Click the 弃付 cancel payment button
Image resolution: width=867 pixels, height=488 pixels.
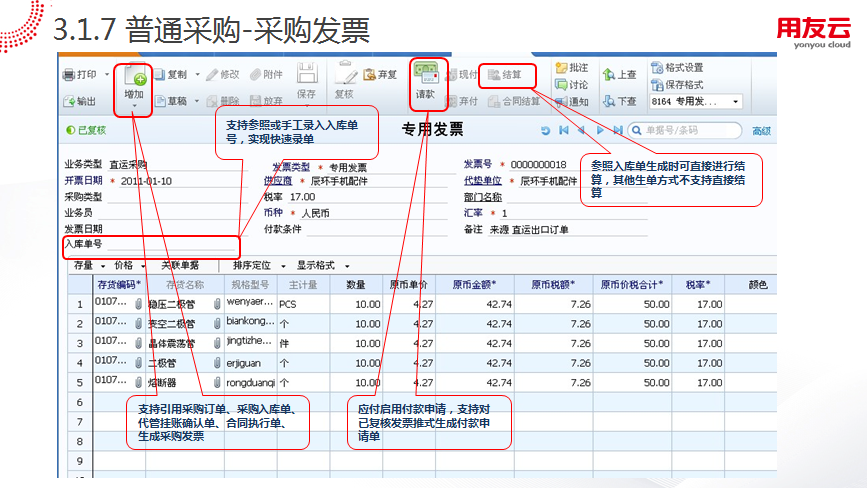pyautogui.click(x=462, y=101)
